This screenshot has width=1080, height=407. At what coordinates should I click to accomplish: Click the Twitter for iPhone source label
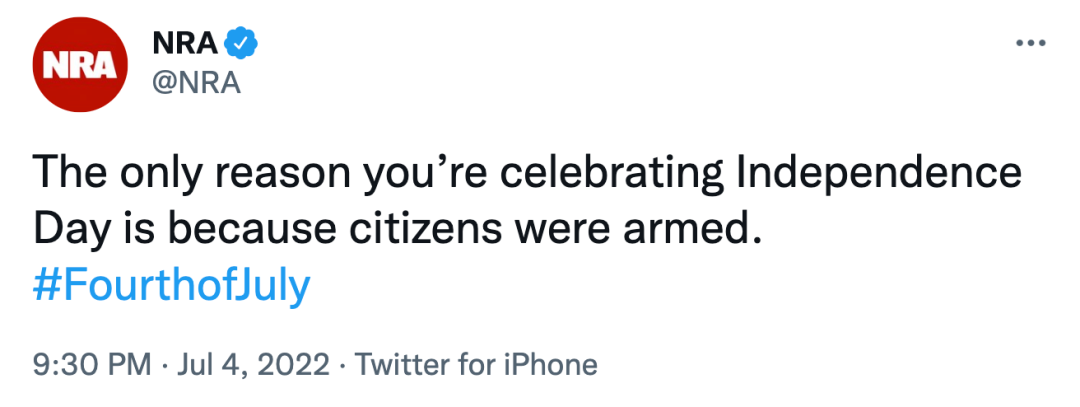[476, 364]
